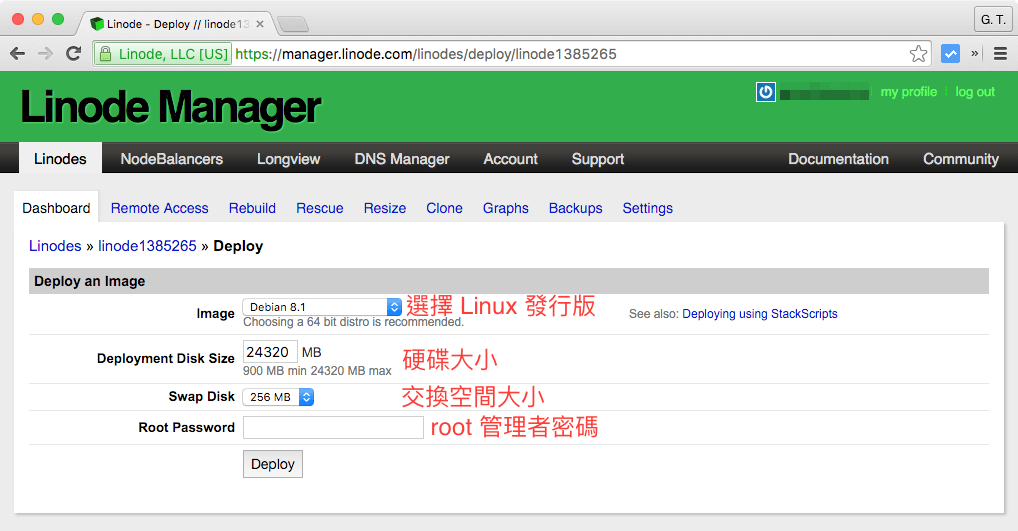Reload the page with the refresh icon
This screenshot has width=1018, height=531.
click(74, 54)
